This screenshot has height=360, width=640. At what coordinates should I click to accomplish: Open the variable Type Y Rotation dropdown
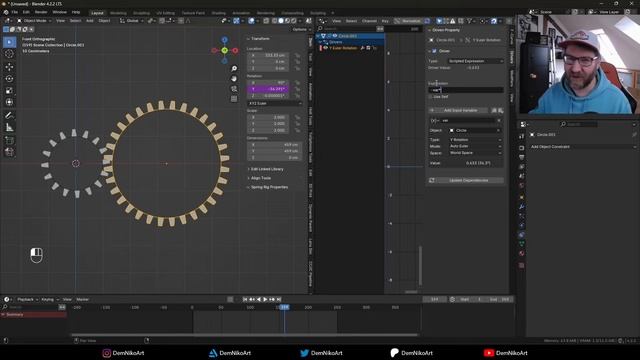[476, 140]
